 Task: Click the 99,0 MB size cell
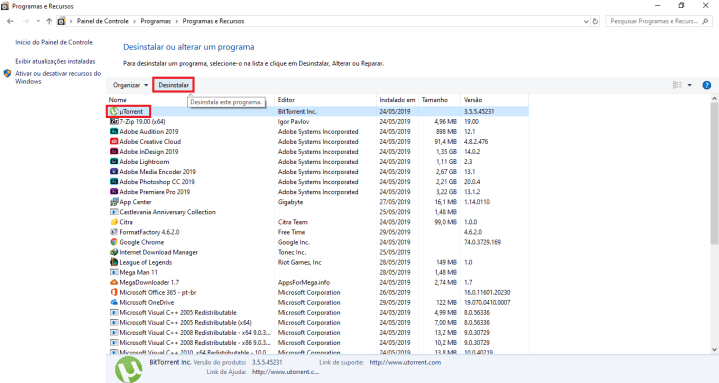click(x=445, y=222)
